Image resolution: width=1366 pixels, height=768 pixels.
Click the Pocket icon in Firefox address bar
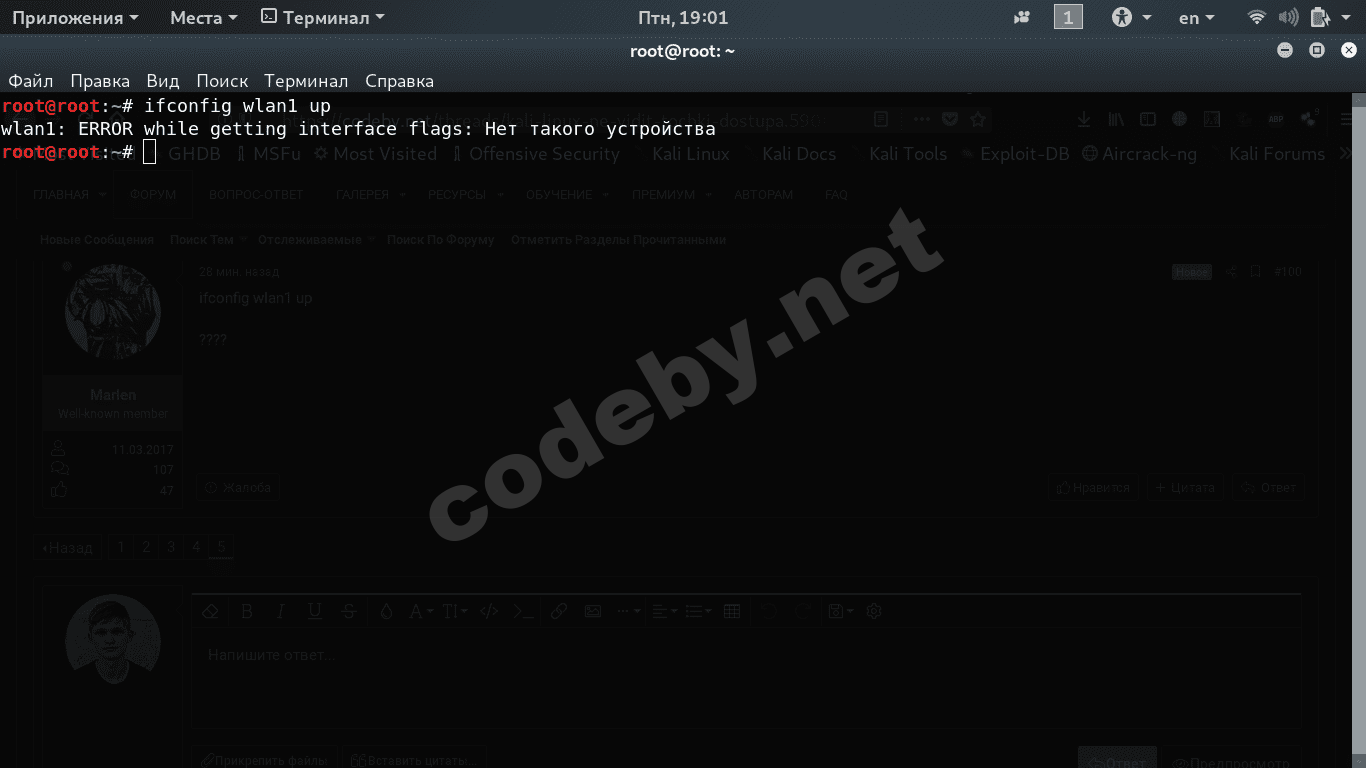tap(950, 119)
